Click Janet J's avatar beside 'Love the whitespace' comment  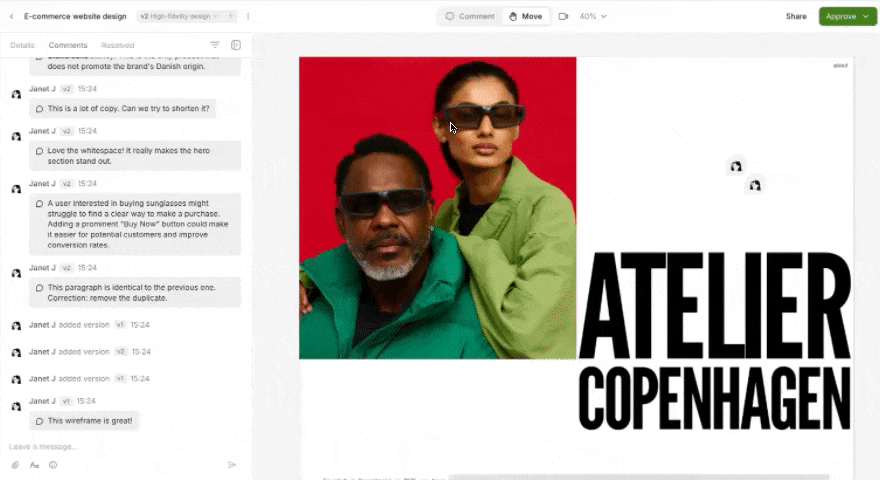(16, 136)
